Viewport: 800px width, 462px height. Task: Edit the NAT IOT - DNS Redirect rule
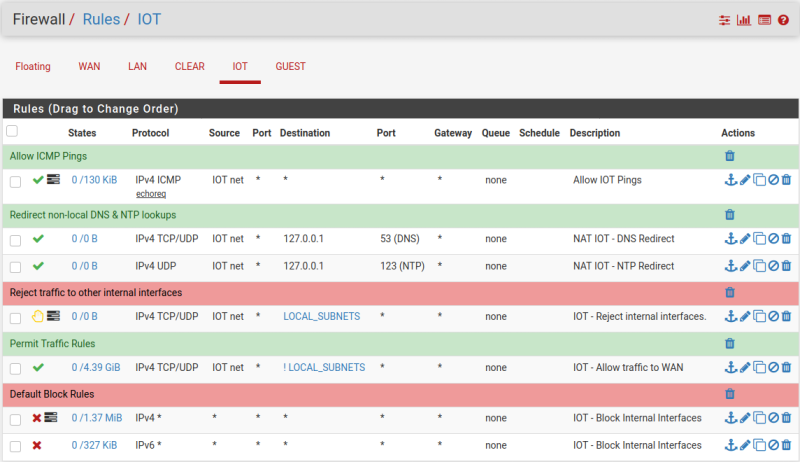click(745, 239)
